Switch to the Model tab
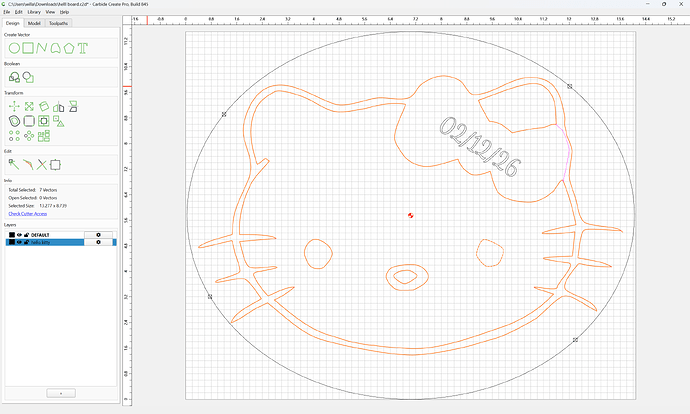 (x=34, y=23)
